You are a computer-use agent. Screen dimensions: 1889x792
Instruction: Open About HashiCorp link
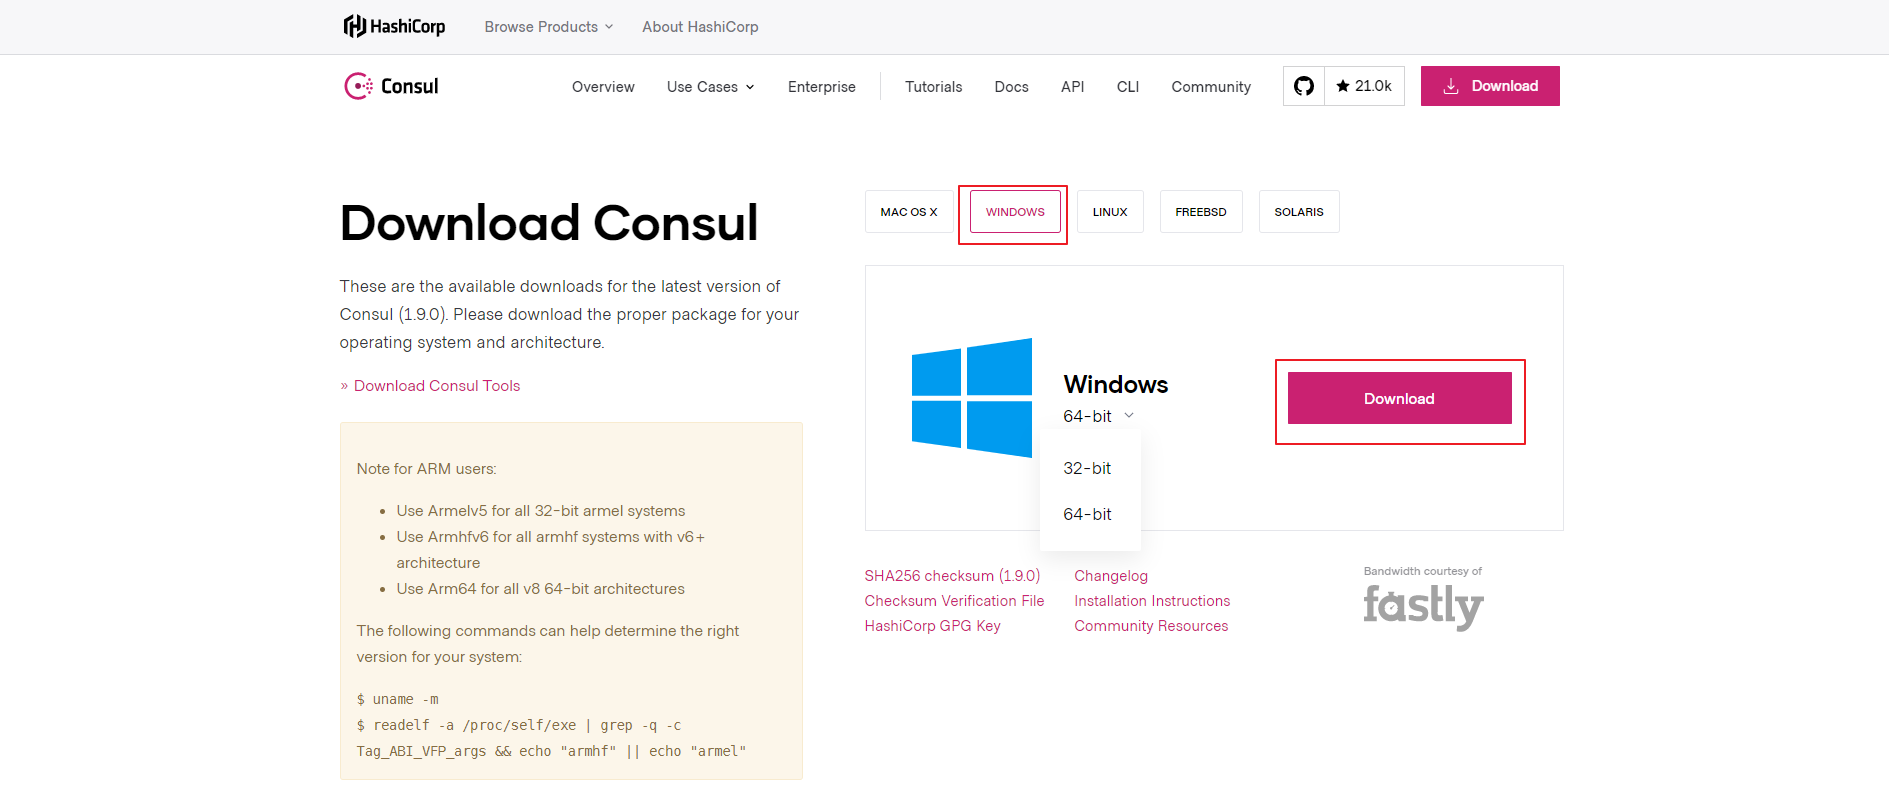(700, 27)
